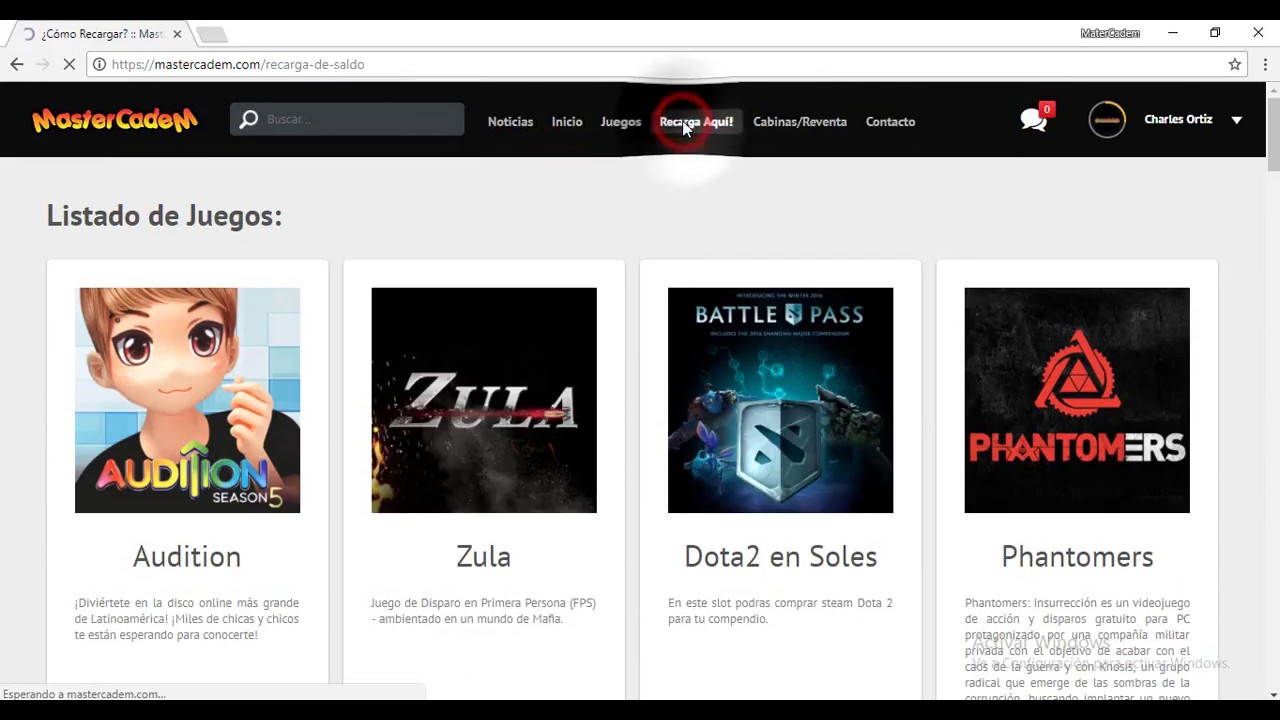
Task: Open Juegos menu item
Action: [621, 122]
